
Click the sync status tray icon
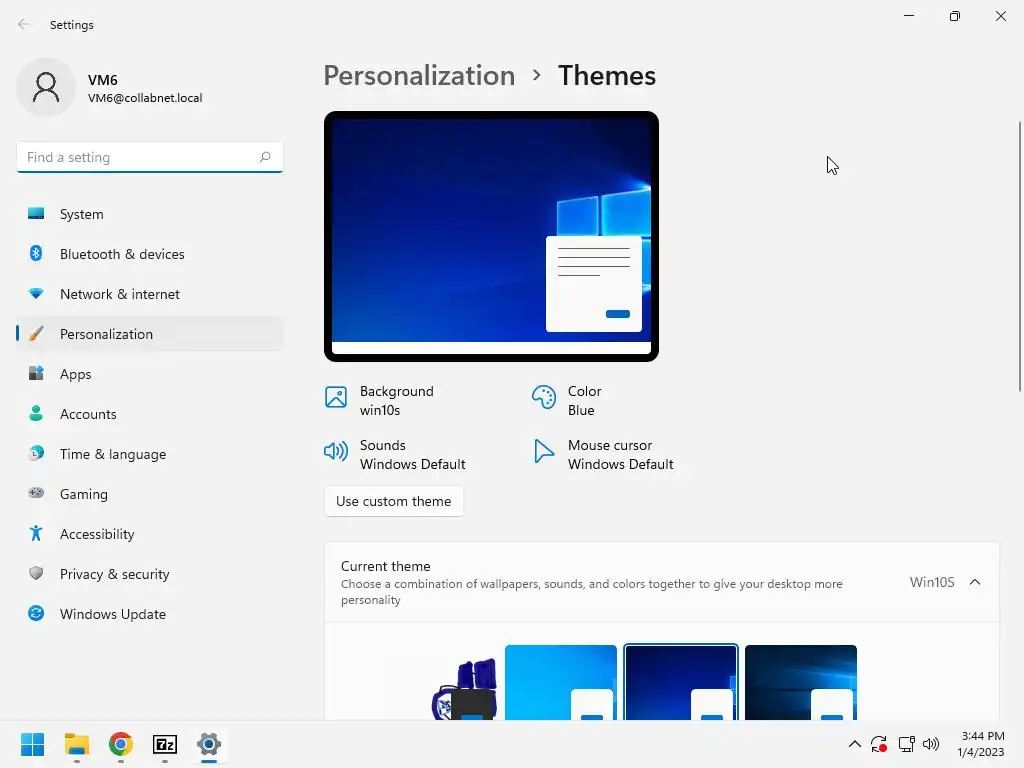click(879, 744)
